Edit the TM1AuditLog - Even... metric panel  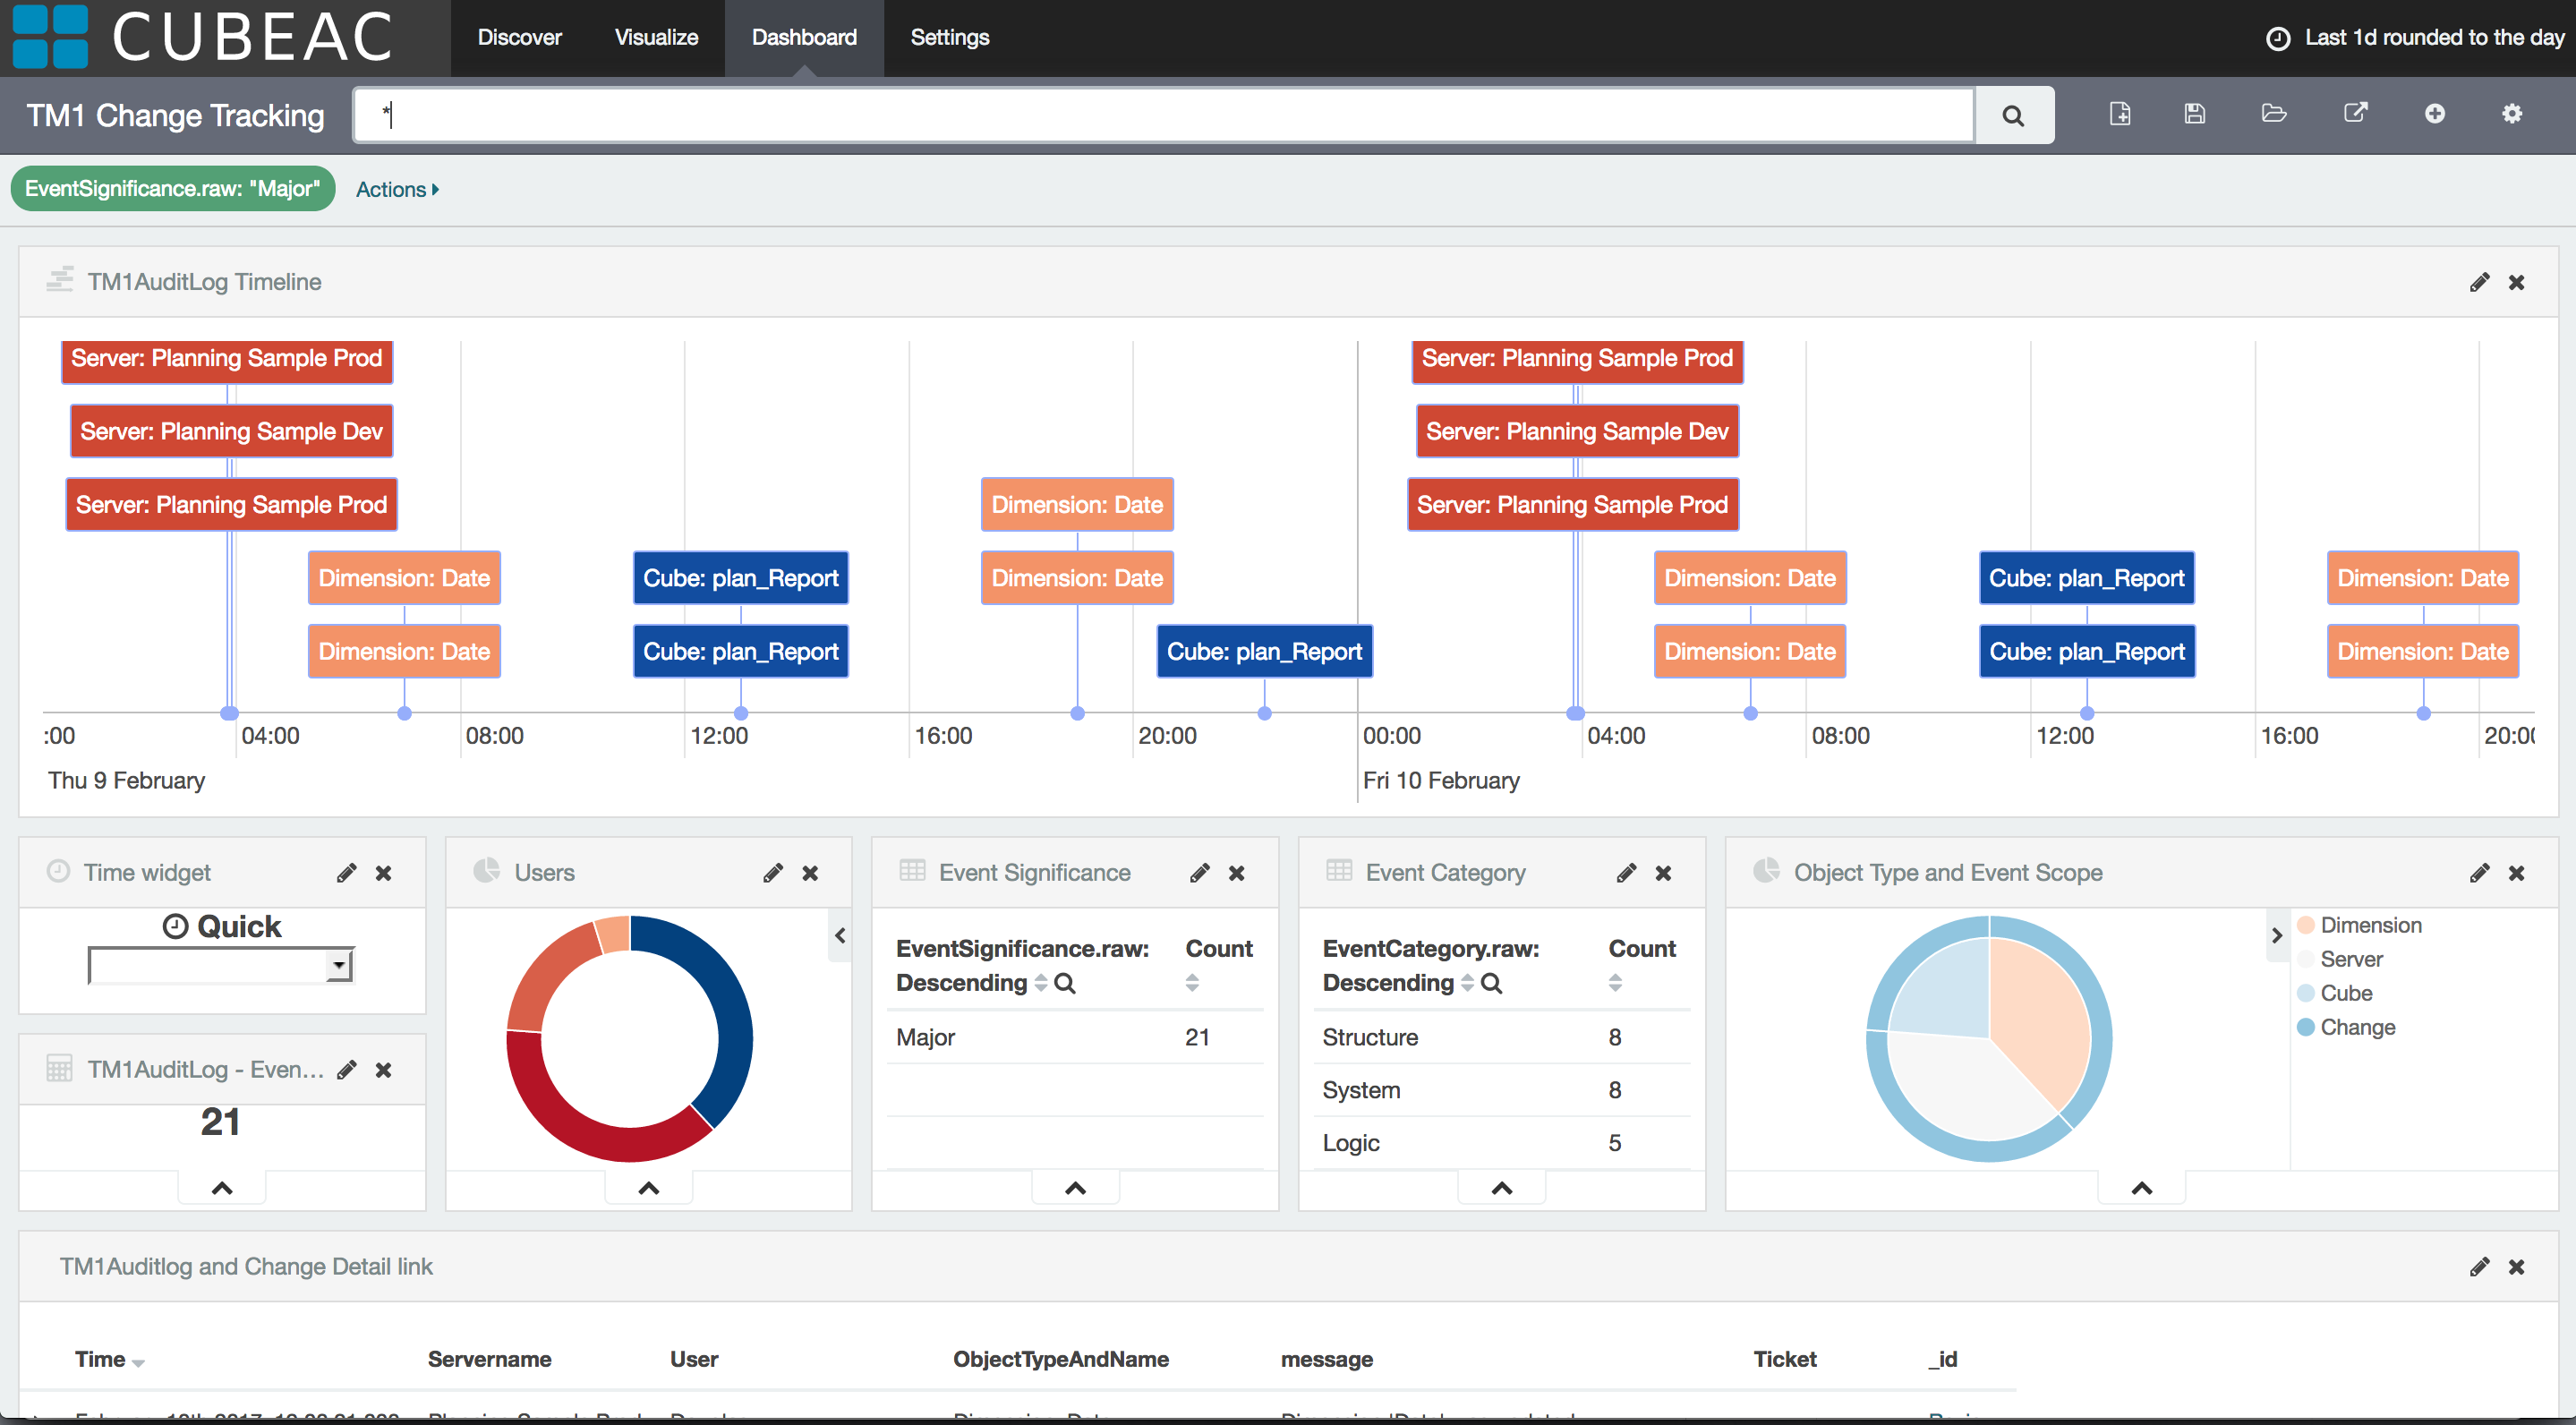[x=346, y=1070]
